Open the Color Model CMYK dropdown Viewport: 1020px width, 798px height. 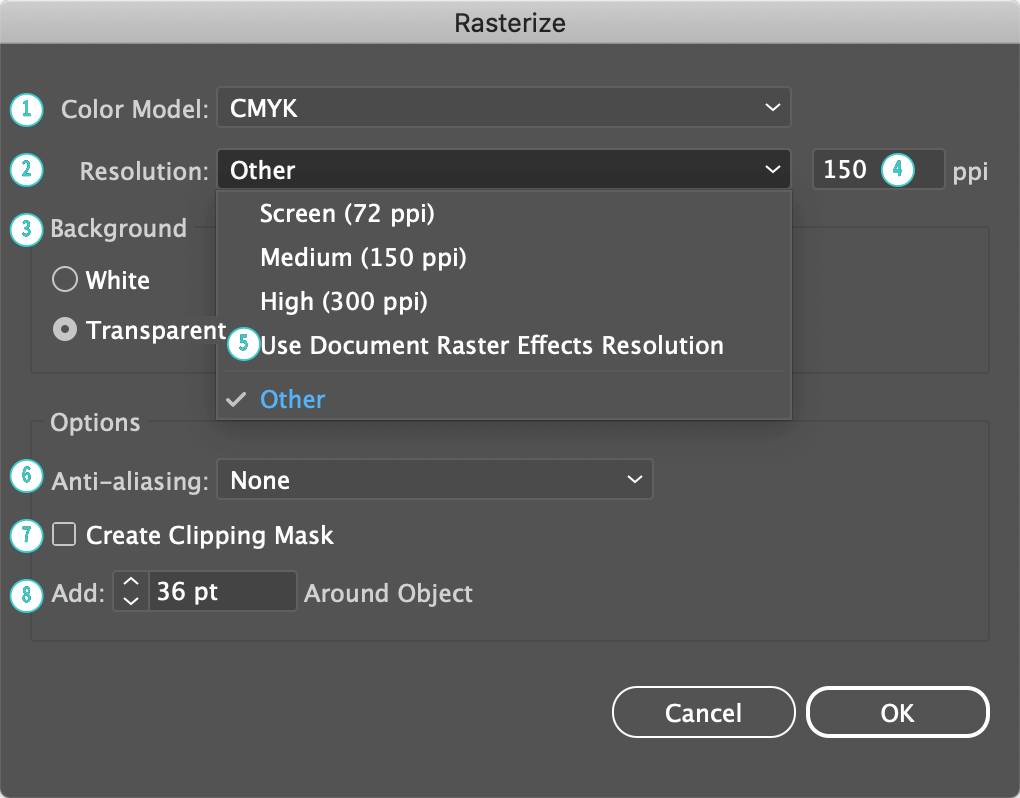tap(503, 108)
